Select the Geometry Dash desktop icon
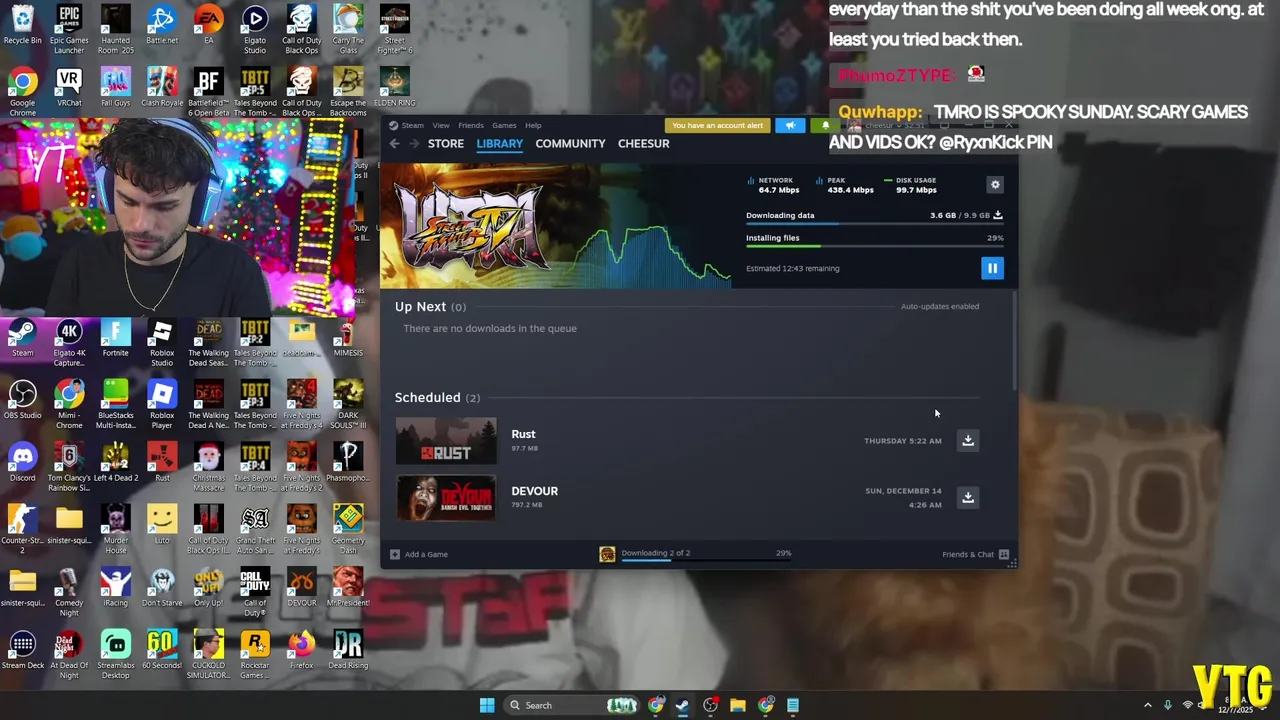The width and height of the screenshot is (1280, 720). point(348,530)
